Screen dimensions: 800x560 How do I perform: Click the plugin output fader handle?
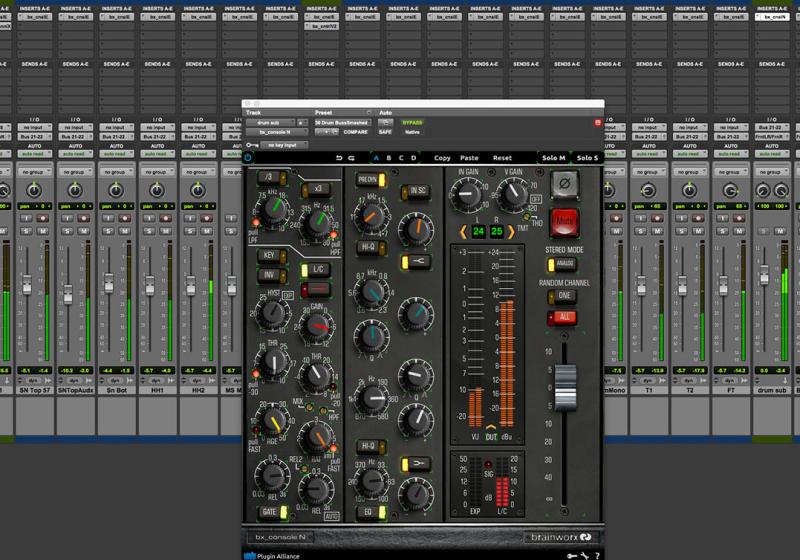click(565, 388)
